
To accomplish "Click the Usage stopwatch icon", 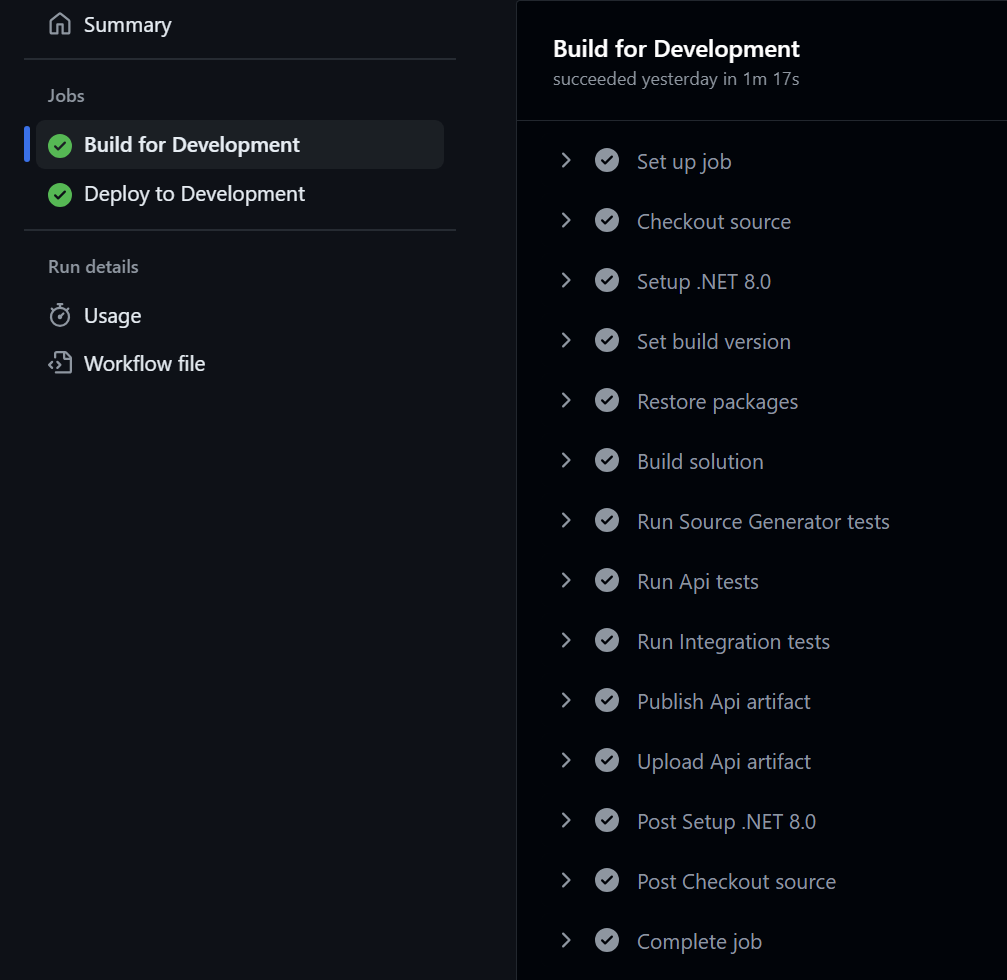I will [x=60, y=315].
